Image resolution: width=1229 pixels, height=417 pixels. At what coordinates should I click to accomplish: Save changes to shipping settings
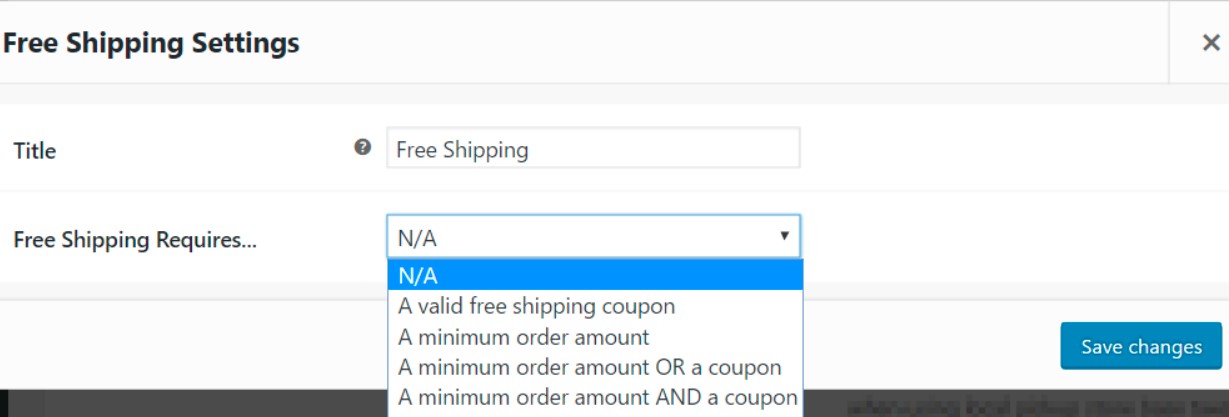click(x=1141, y=347)
